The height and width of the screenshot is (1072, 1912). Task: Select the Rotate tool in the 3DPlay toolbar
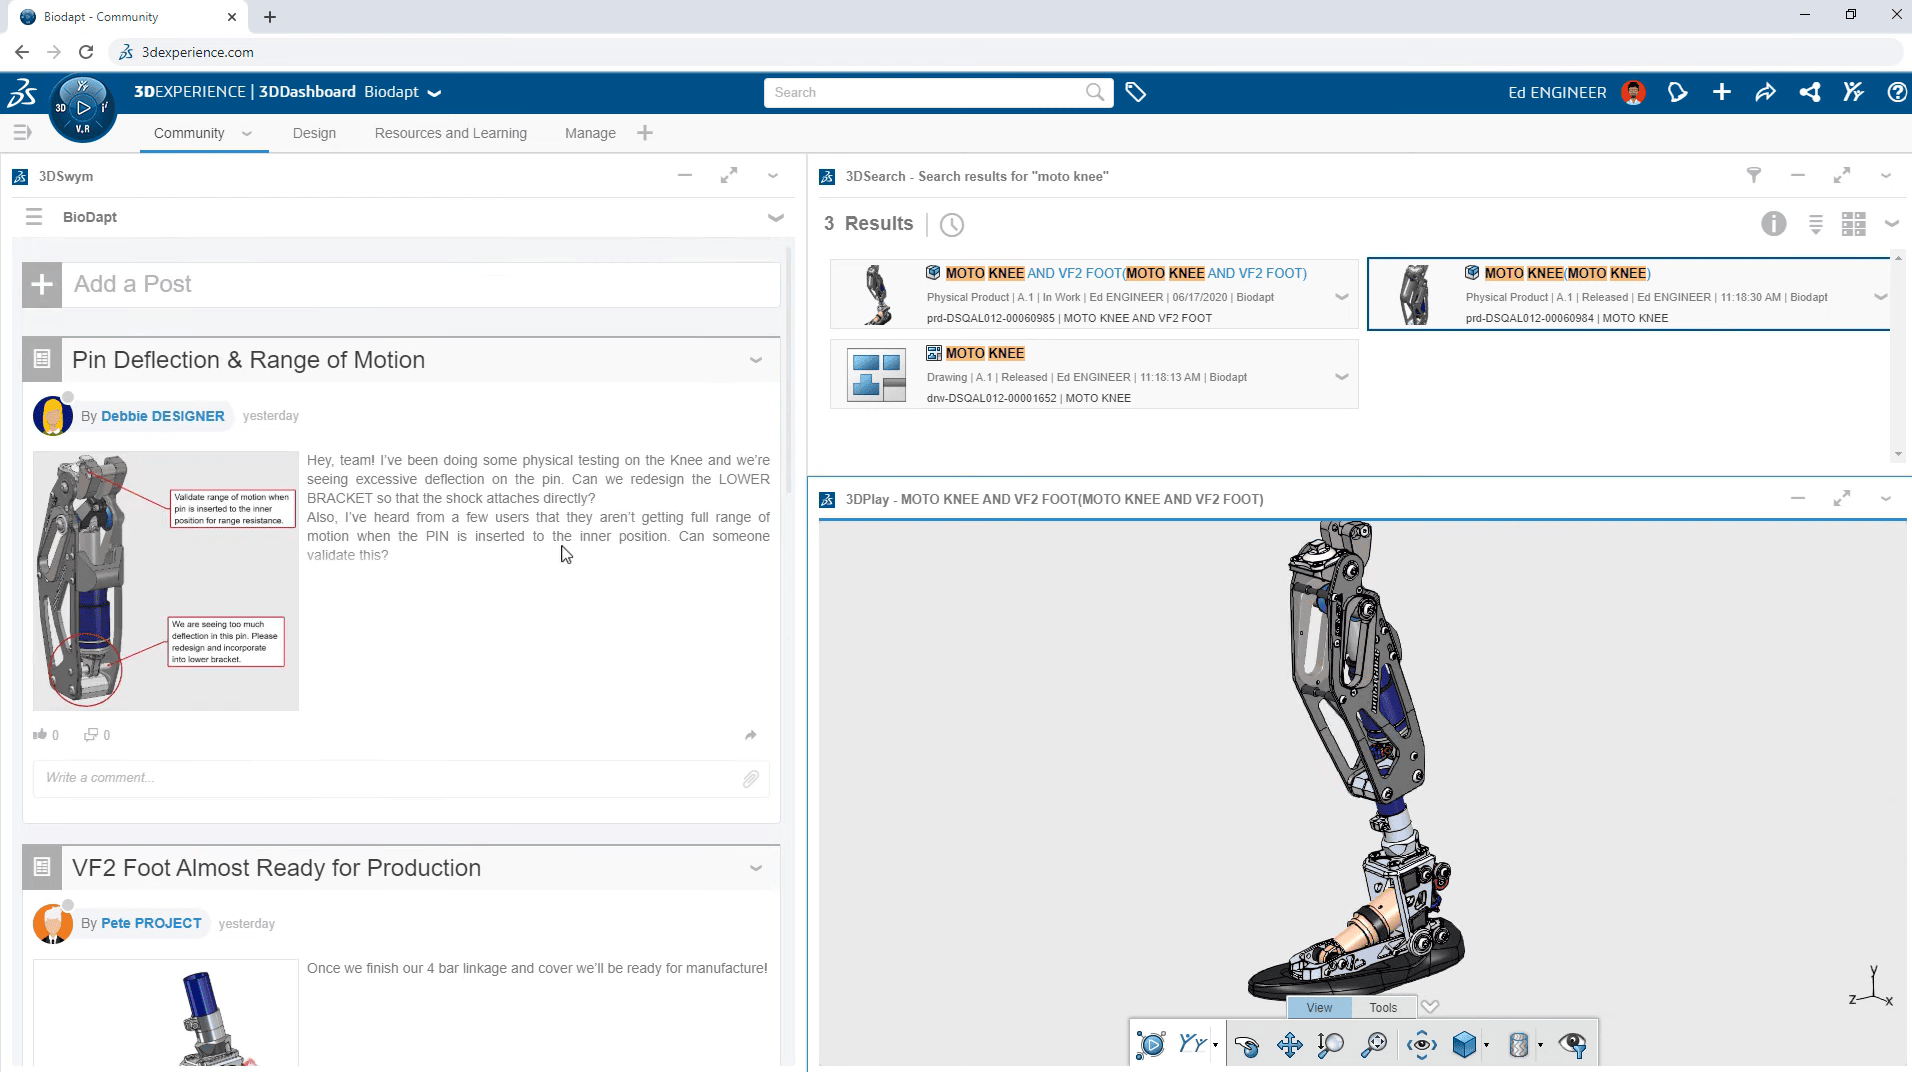pos(1247,1045)
